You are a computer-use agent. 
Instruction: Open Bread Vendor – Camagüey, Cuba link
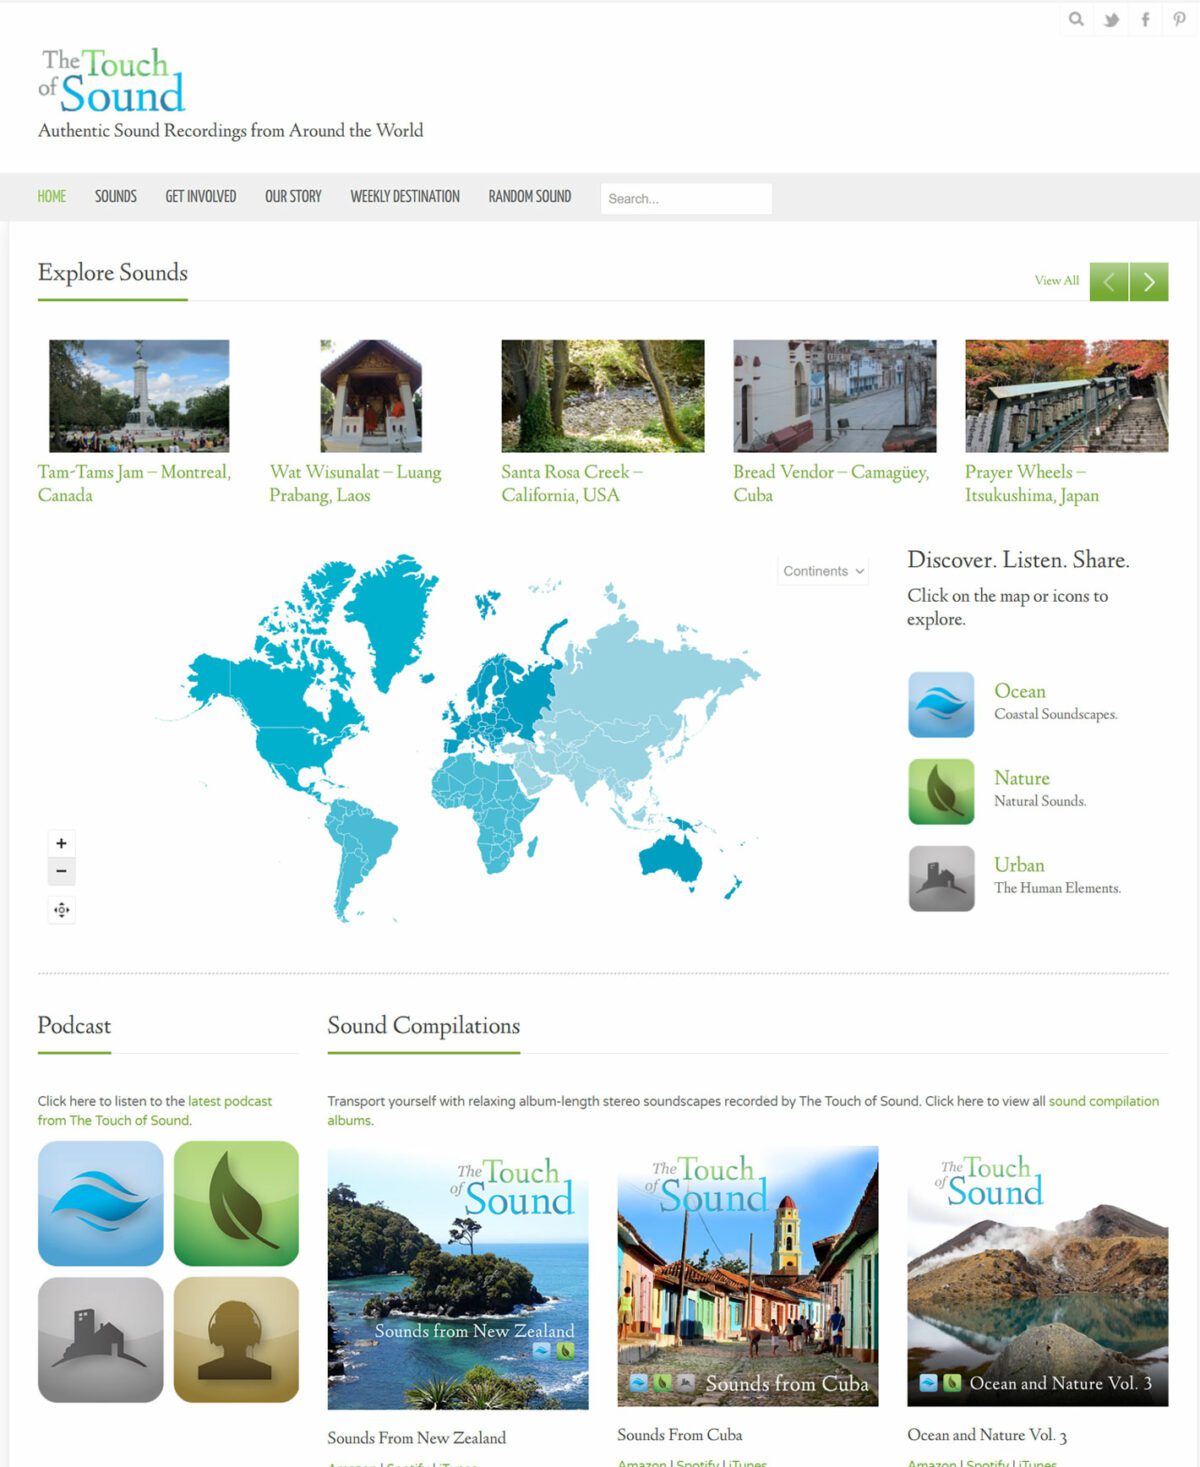click(x=831, y=483)
